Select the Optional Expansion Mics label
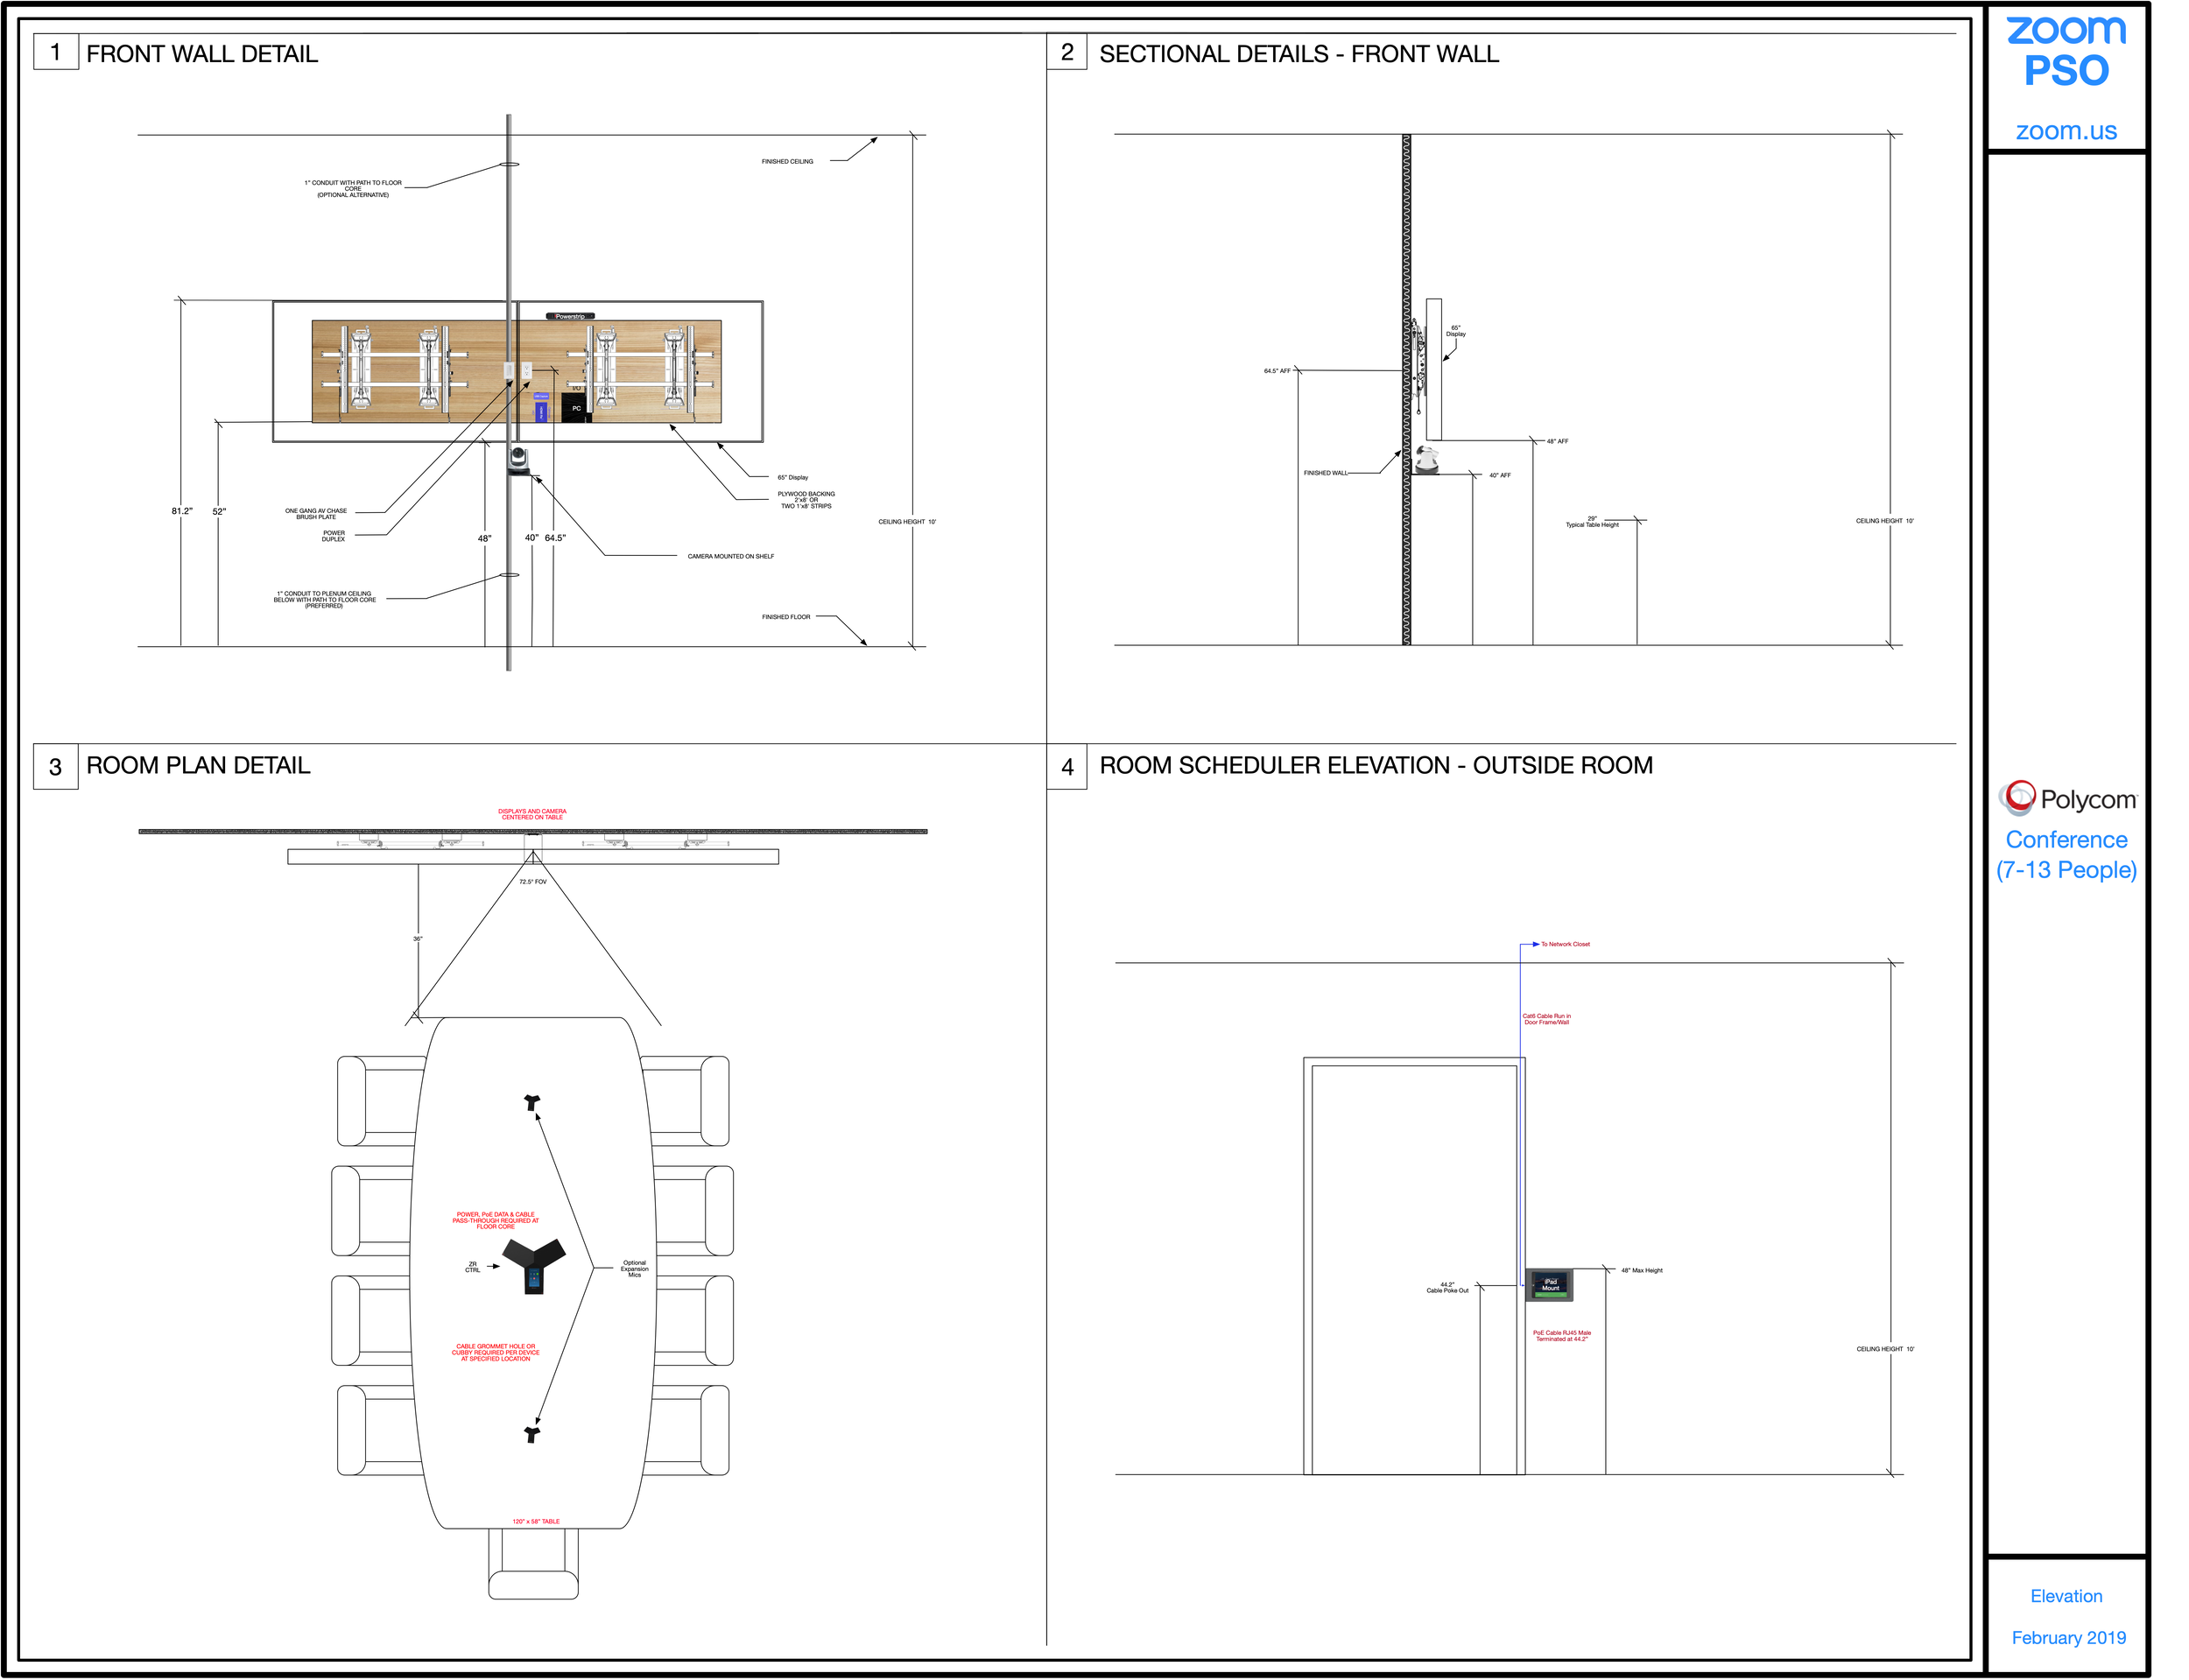2189x1680 pixels. tap(634, 1268)
